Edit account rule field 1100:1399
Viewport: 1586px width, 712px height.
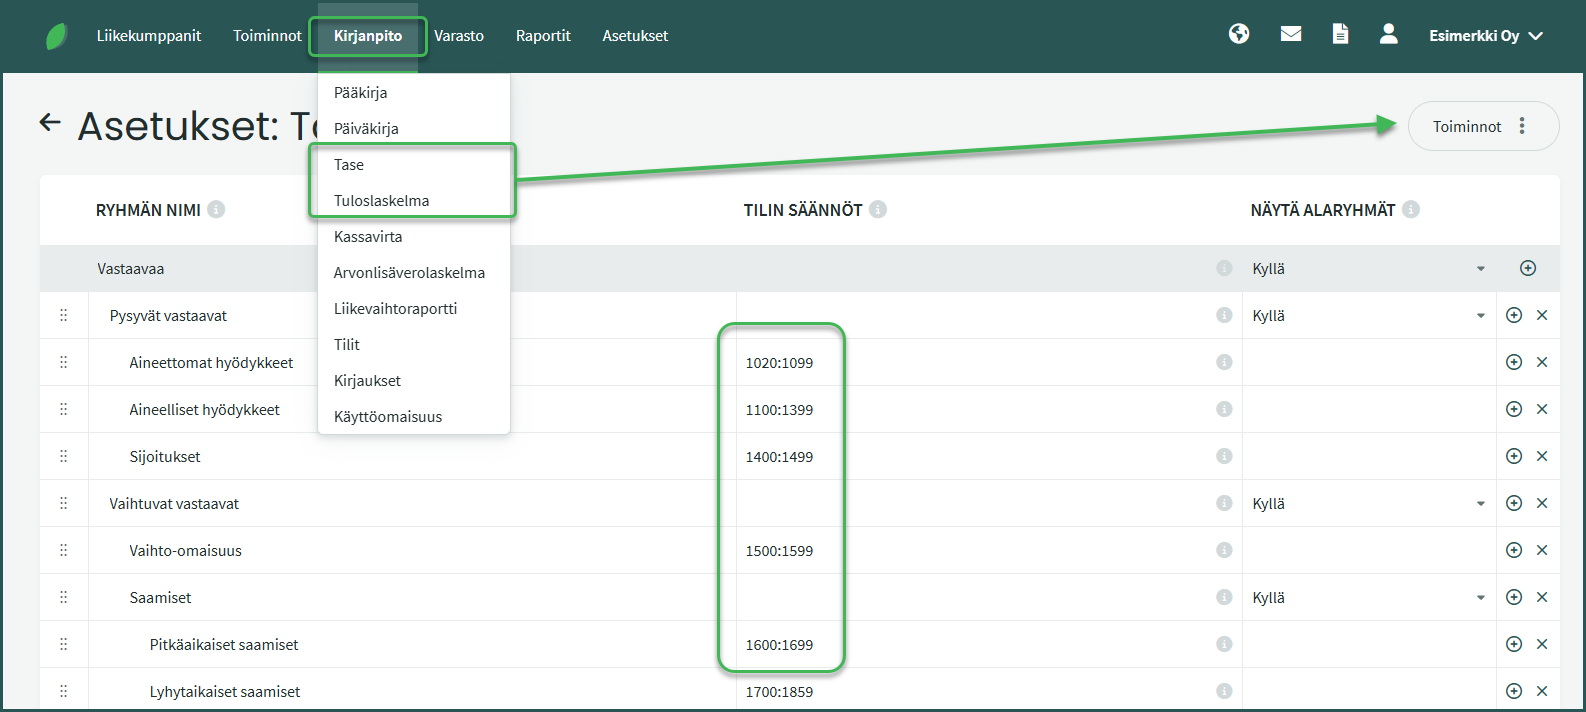click(x=780, y=410)
